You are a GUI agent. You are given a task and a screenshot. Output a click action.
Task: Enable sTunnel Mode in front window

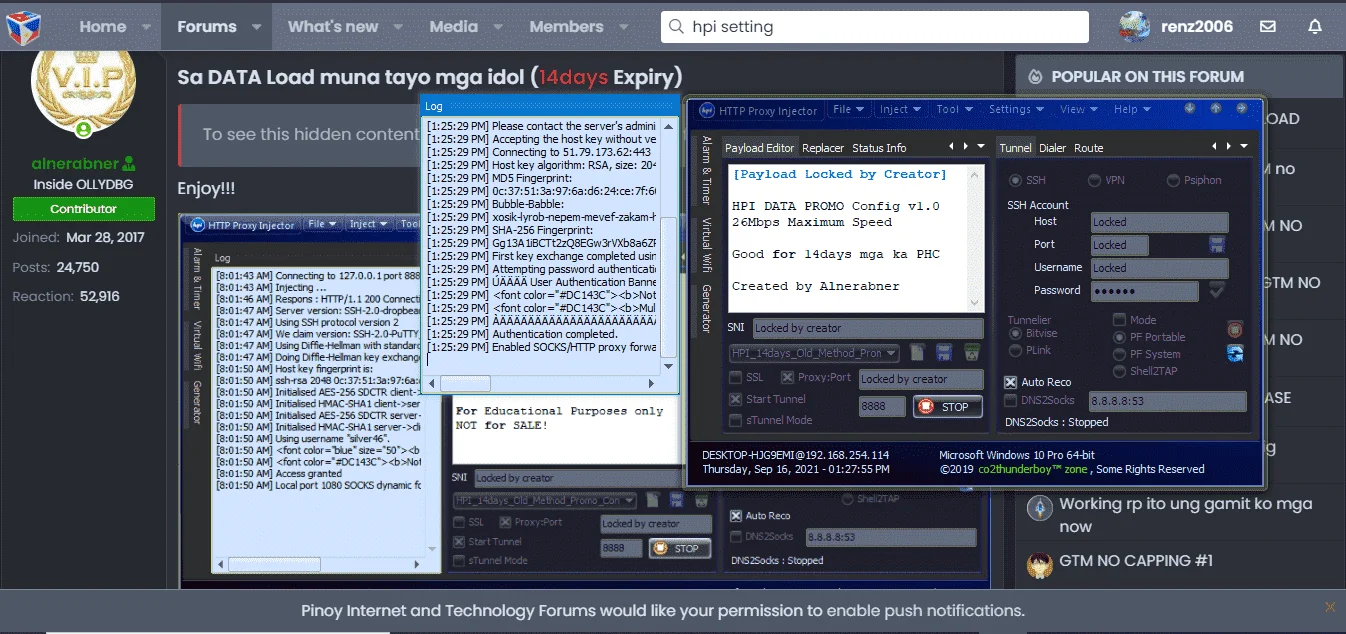pyautogui.click(x=736, y=420)
